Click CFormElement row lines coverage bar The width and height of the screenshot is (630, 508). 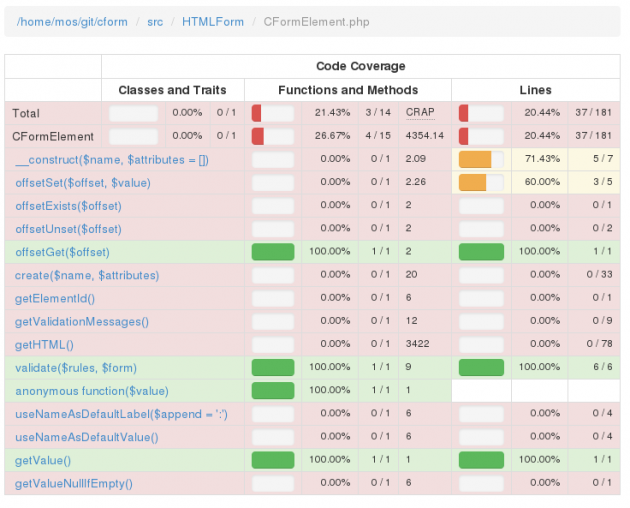481,136
